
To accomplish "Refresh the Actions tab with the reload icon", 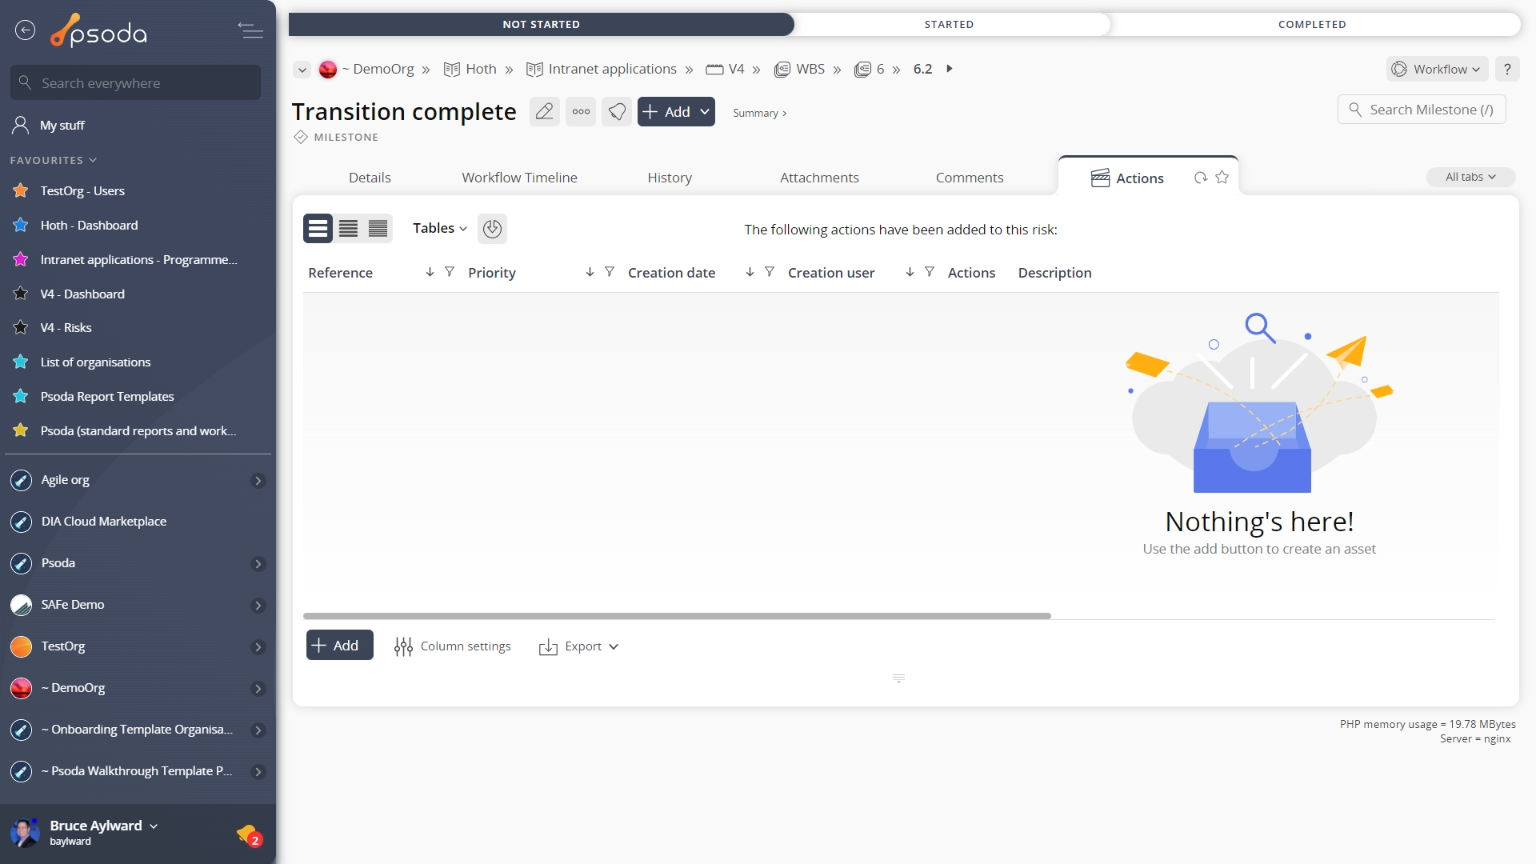I will (1200, 178).
